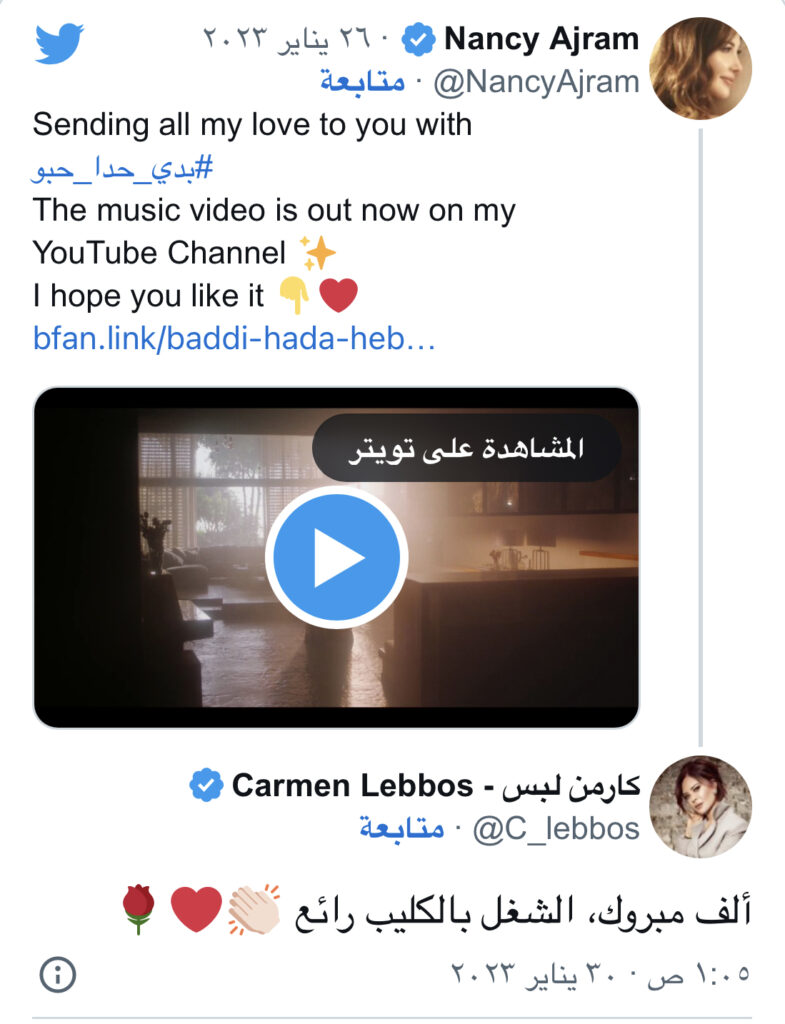785x1024 pixels.
Task: Click the 'Sending all my love' tweet text
Action: point(252,125)
